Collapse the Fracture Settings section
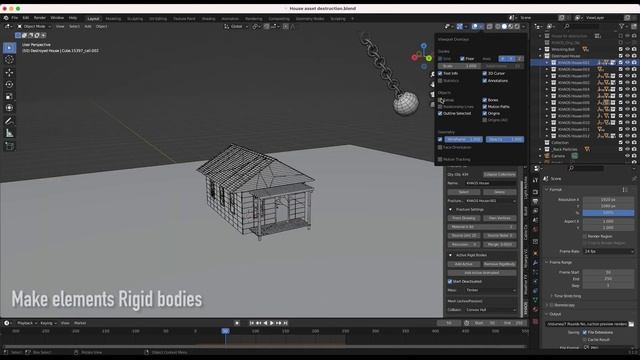 pos(451,209)
